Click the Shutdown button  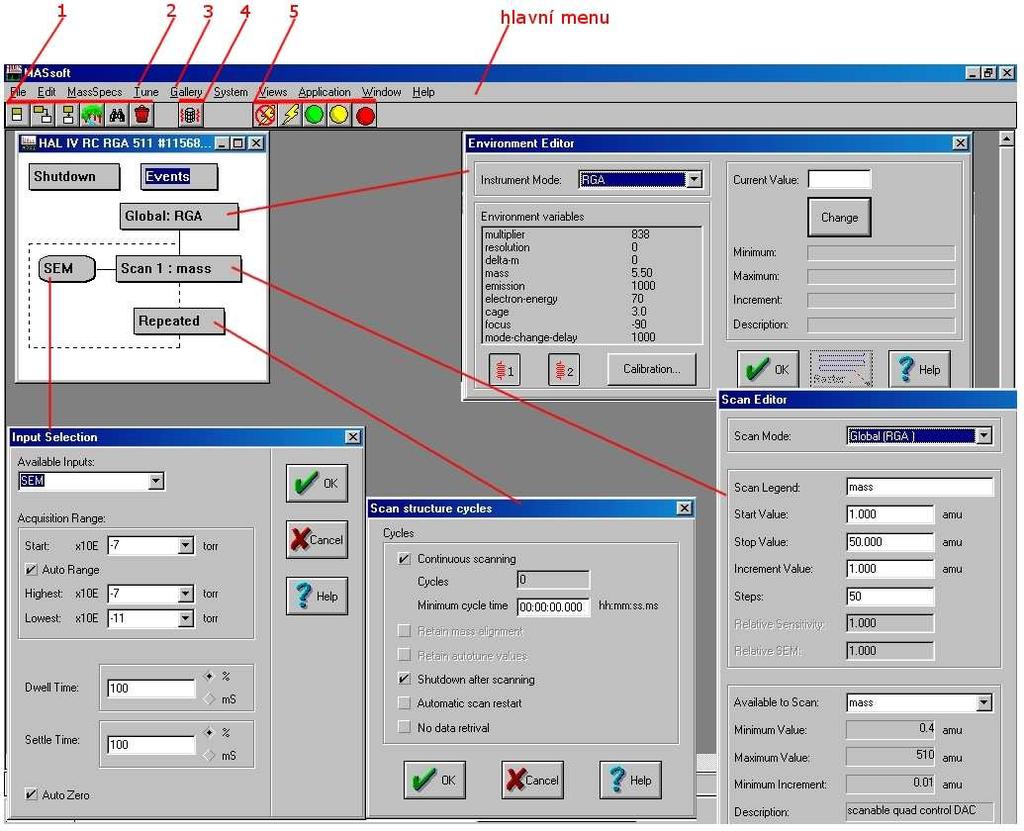pos(74,177)
